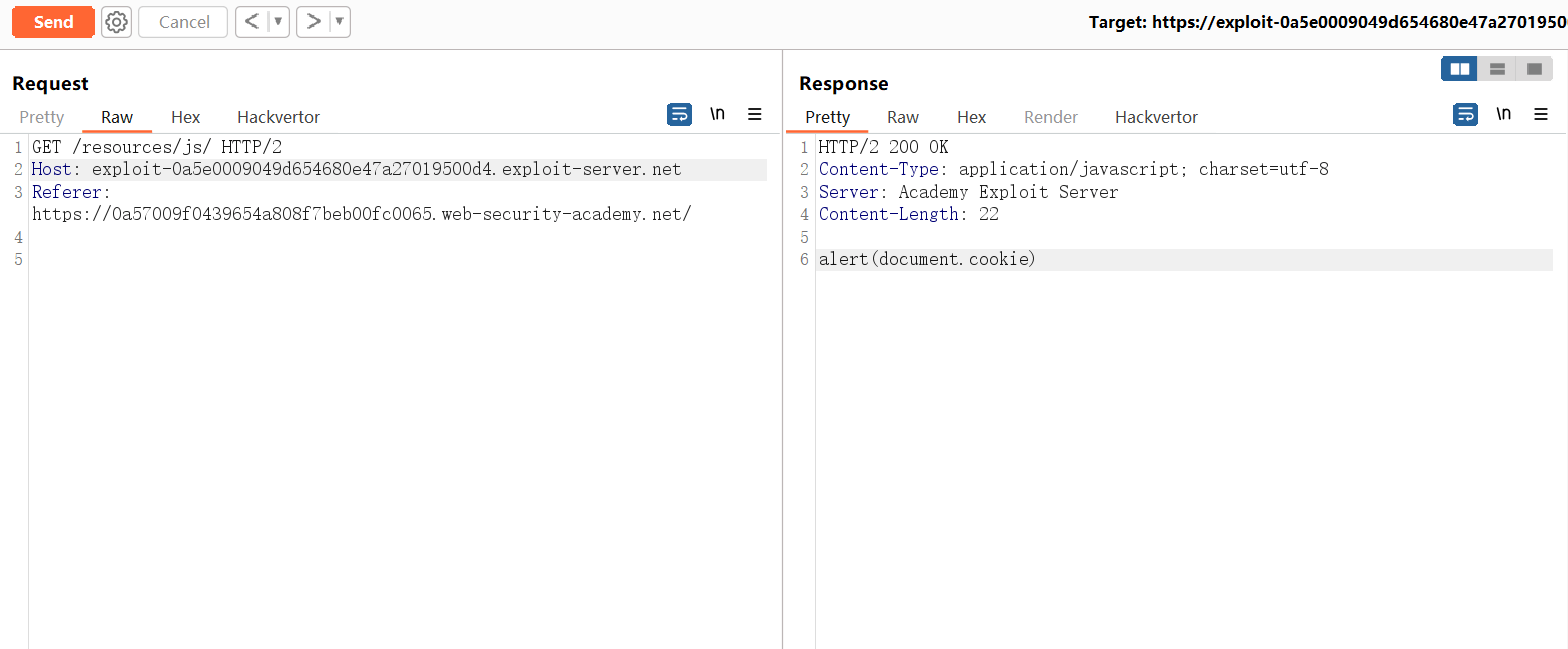Toggle non-printable \n characters in the Request panel

(717, 114)
